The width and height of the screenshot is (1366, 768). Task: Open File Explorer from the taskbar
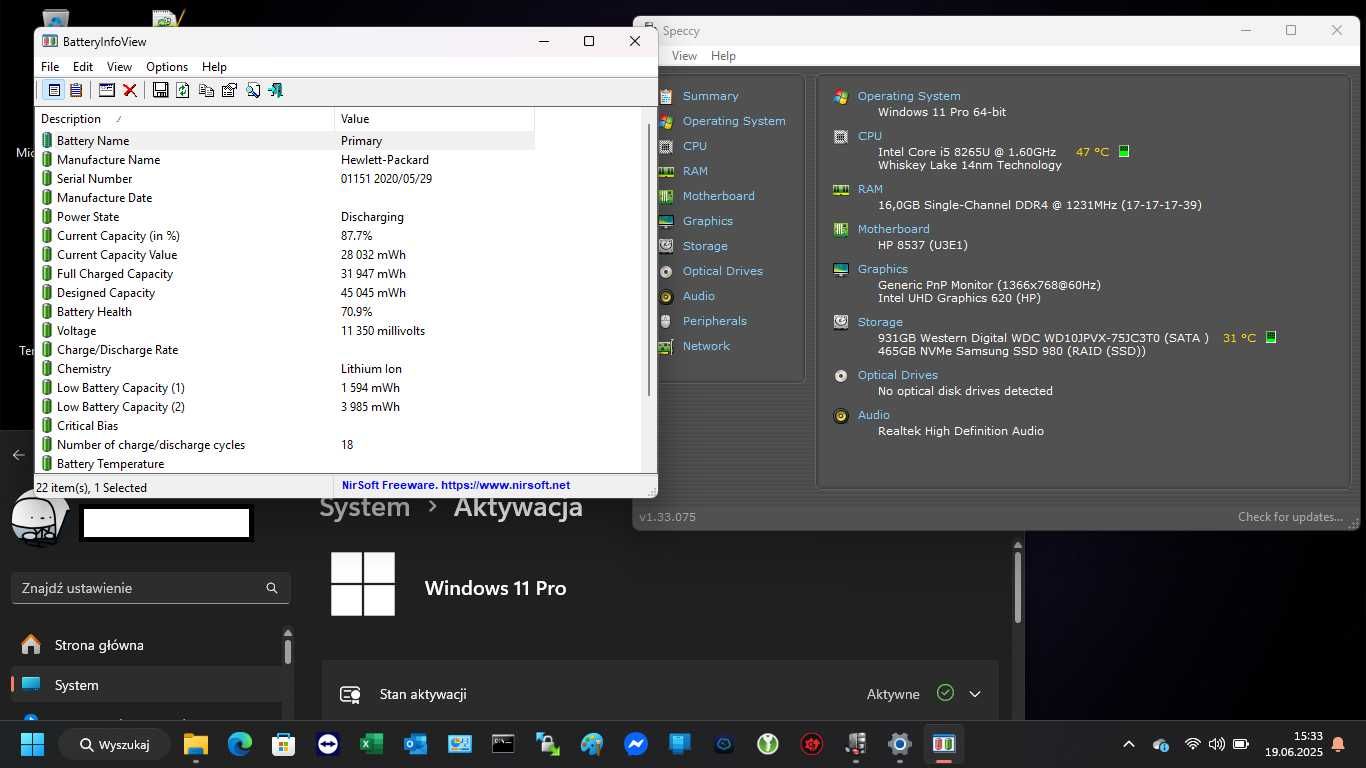pyautogui.click(x=195, y=744)
